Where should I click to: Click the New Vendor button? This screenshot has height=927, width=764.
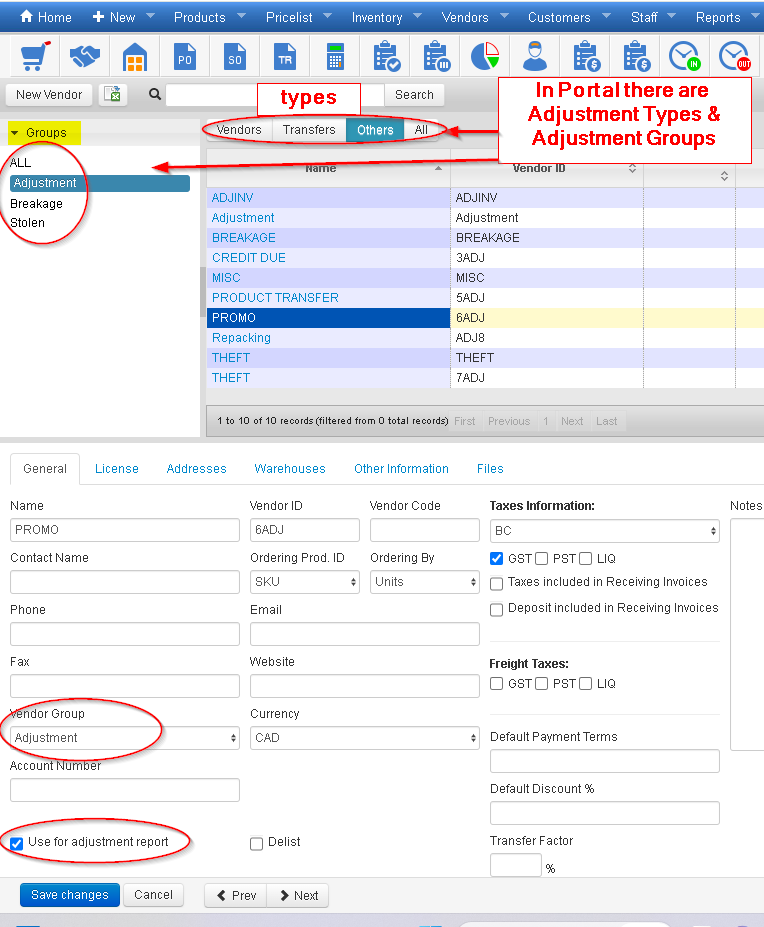pos(49,95)
